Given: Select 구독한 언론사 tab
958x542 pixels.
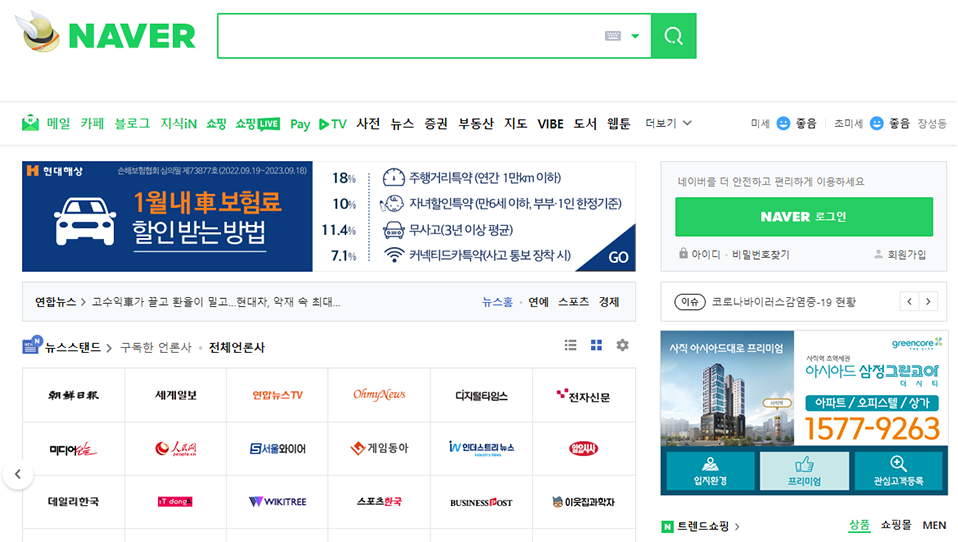Looking at the screenshot, I should (x=156, y=348).
